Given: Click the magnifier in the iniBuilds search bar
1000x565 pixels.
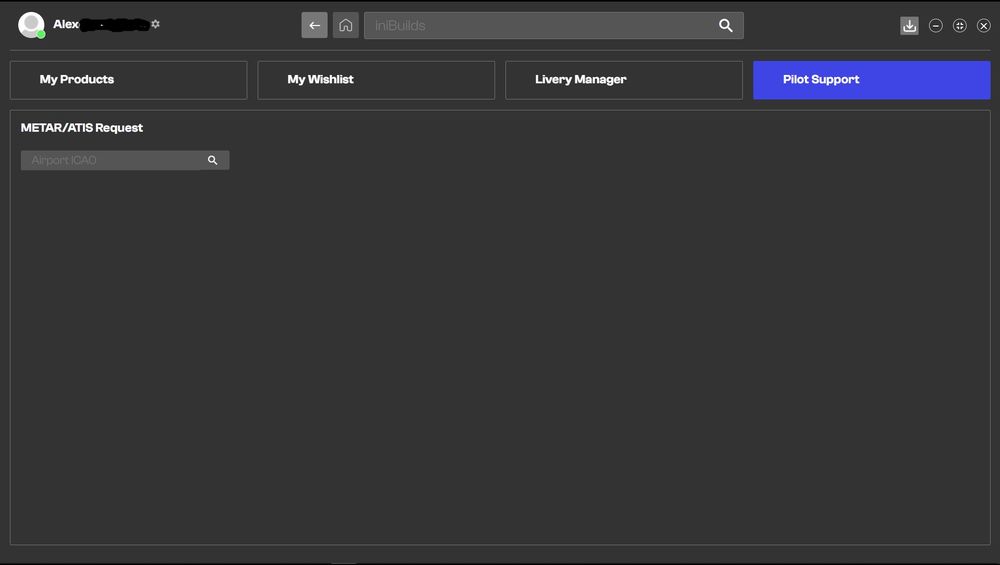Looking at the screenshot, I should pyautogui.click(x=726, y=25).
